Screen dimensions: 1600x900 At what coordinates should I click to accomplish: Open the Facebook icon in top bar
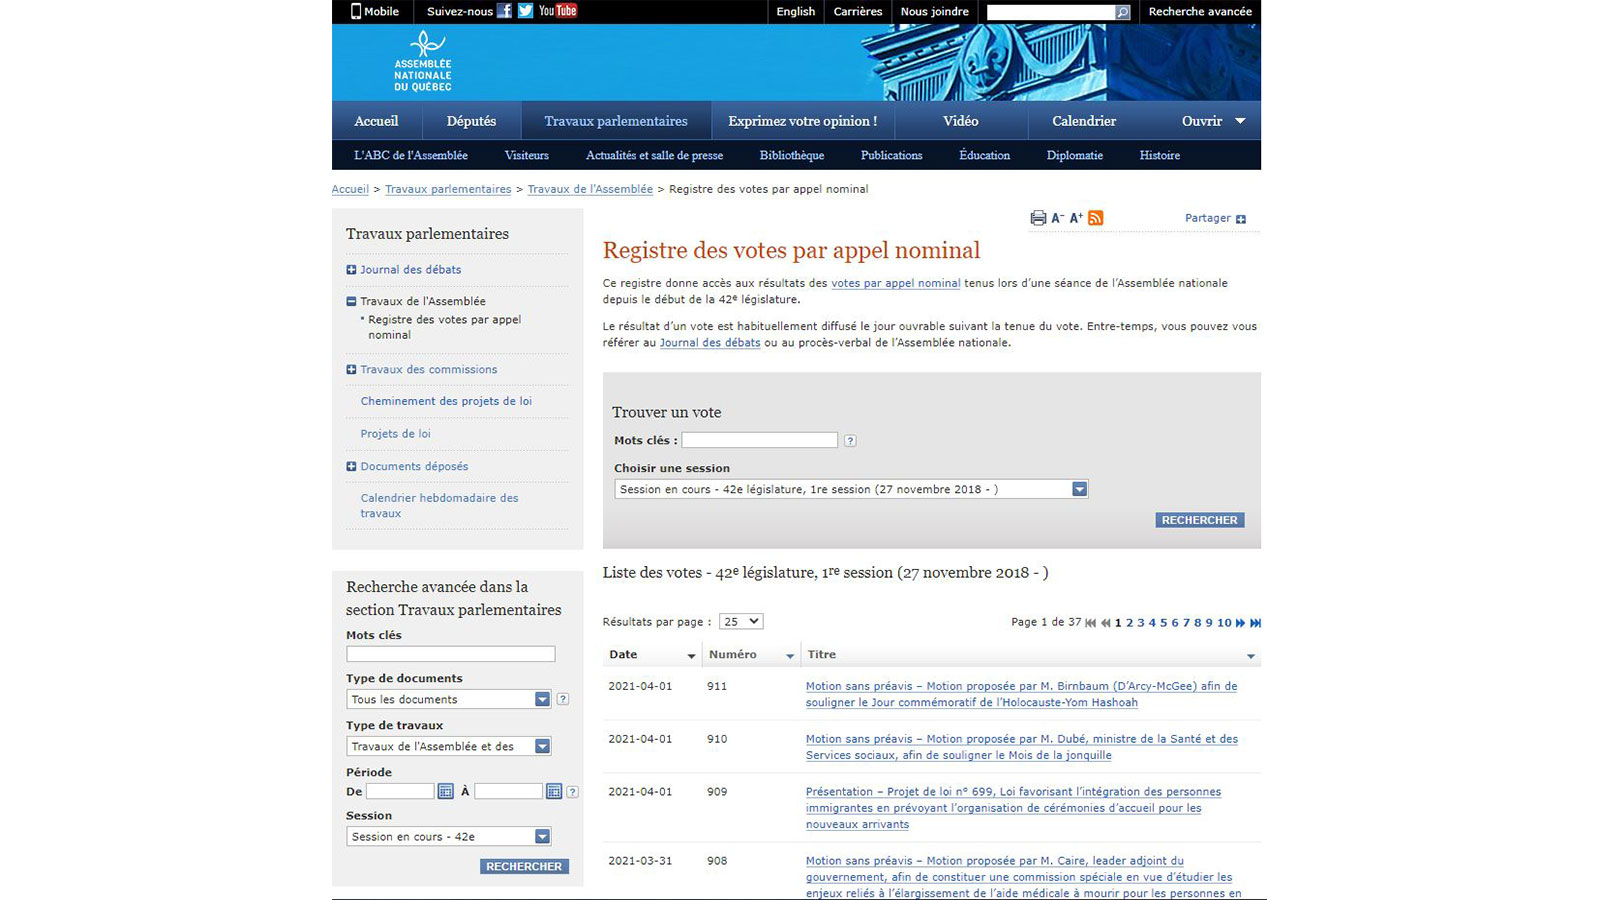[x=504, y=11]
